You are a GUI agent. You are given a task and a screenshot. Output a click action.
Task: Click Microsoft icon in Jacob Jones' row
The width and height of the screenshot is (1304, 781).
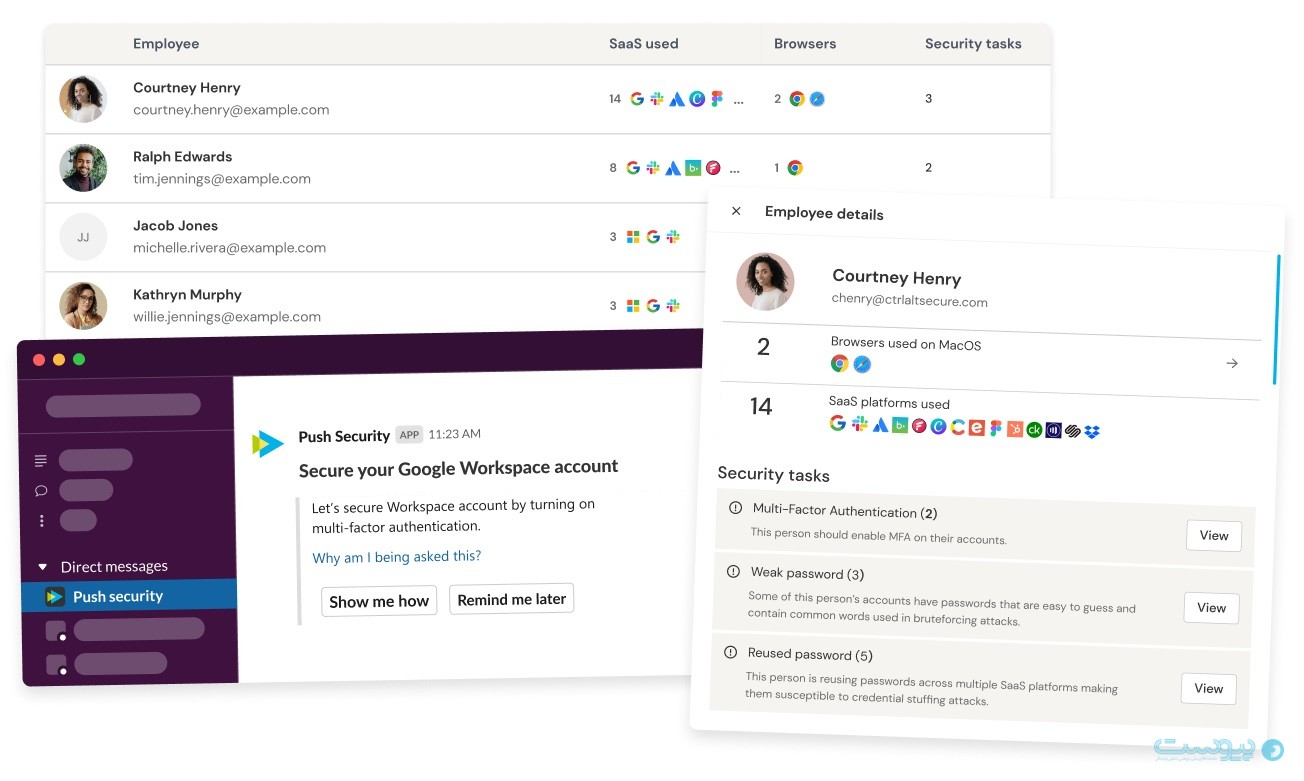coord(633,237)
